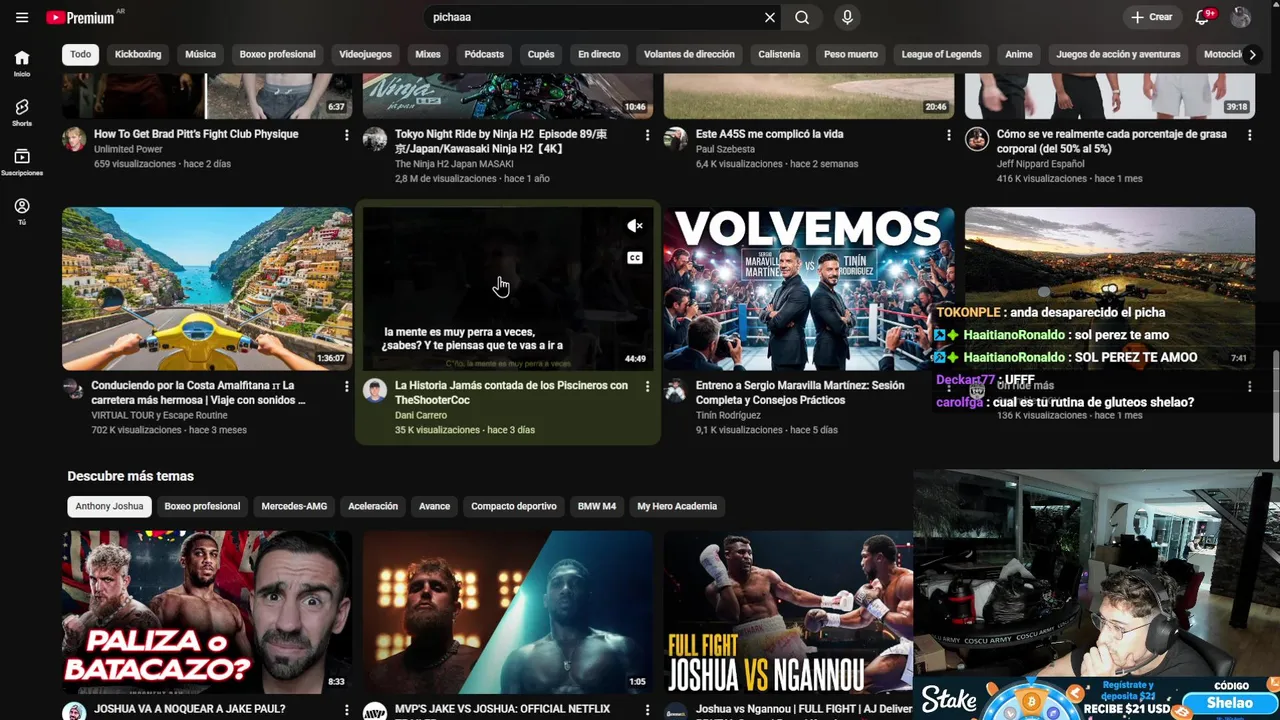Select the Anime filter chip
This screenshot has height=720, width=1280.
1018,54
